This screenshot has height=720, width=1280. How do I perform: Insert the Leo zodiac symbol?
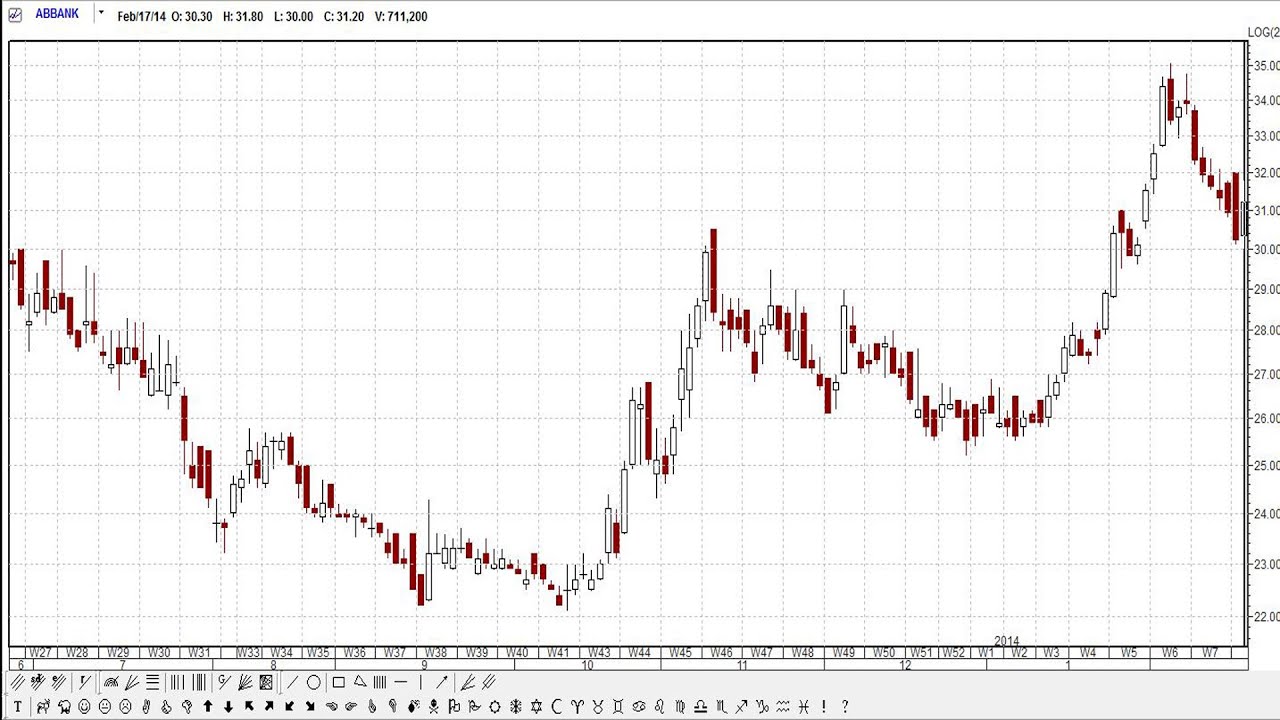659,706
